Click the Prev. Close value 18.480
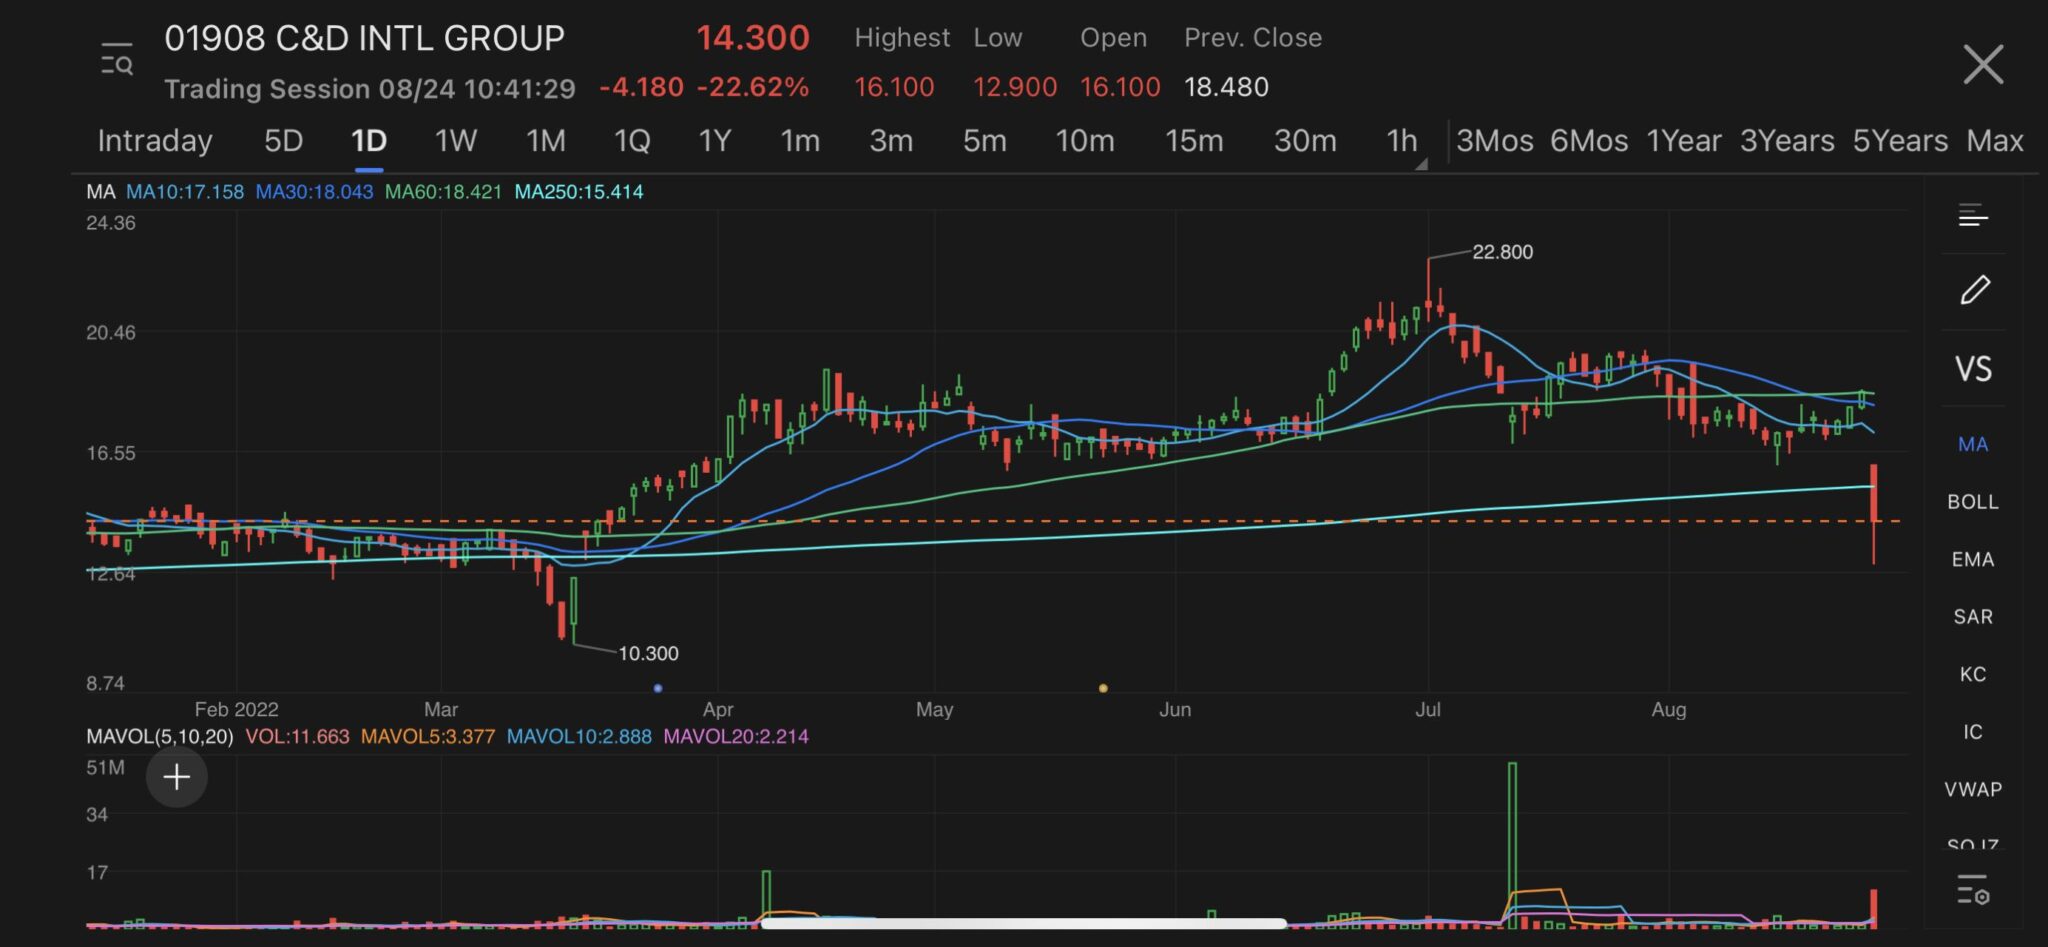Screen dimensions: 2048x947 1226,87
